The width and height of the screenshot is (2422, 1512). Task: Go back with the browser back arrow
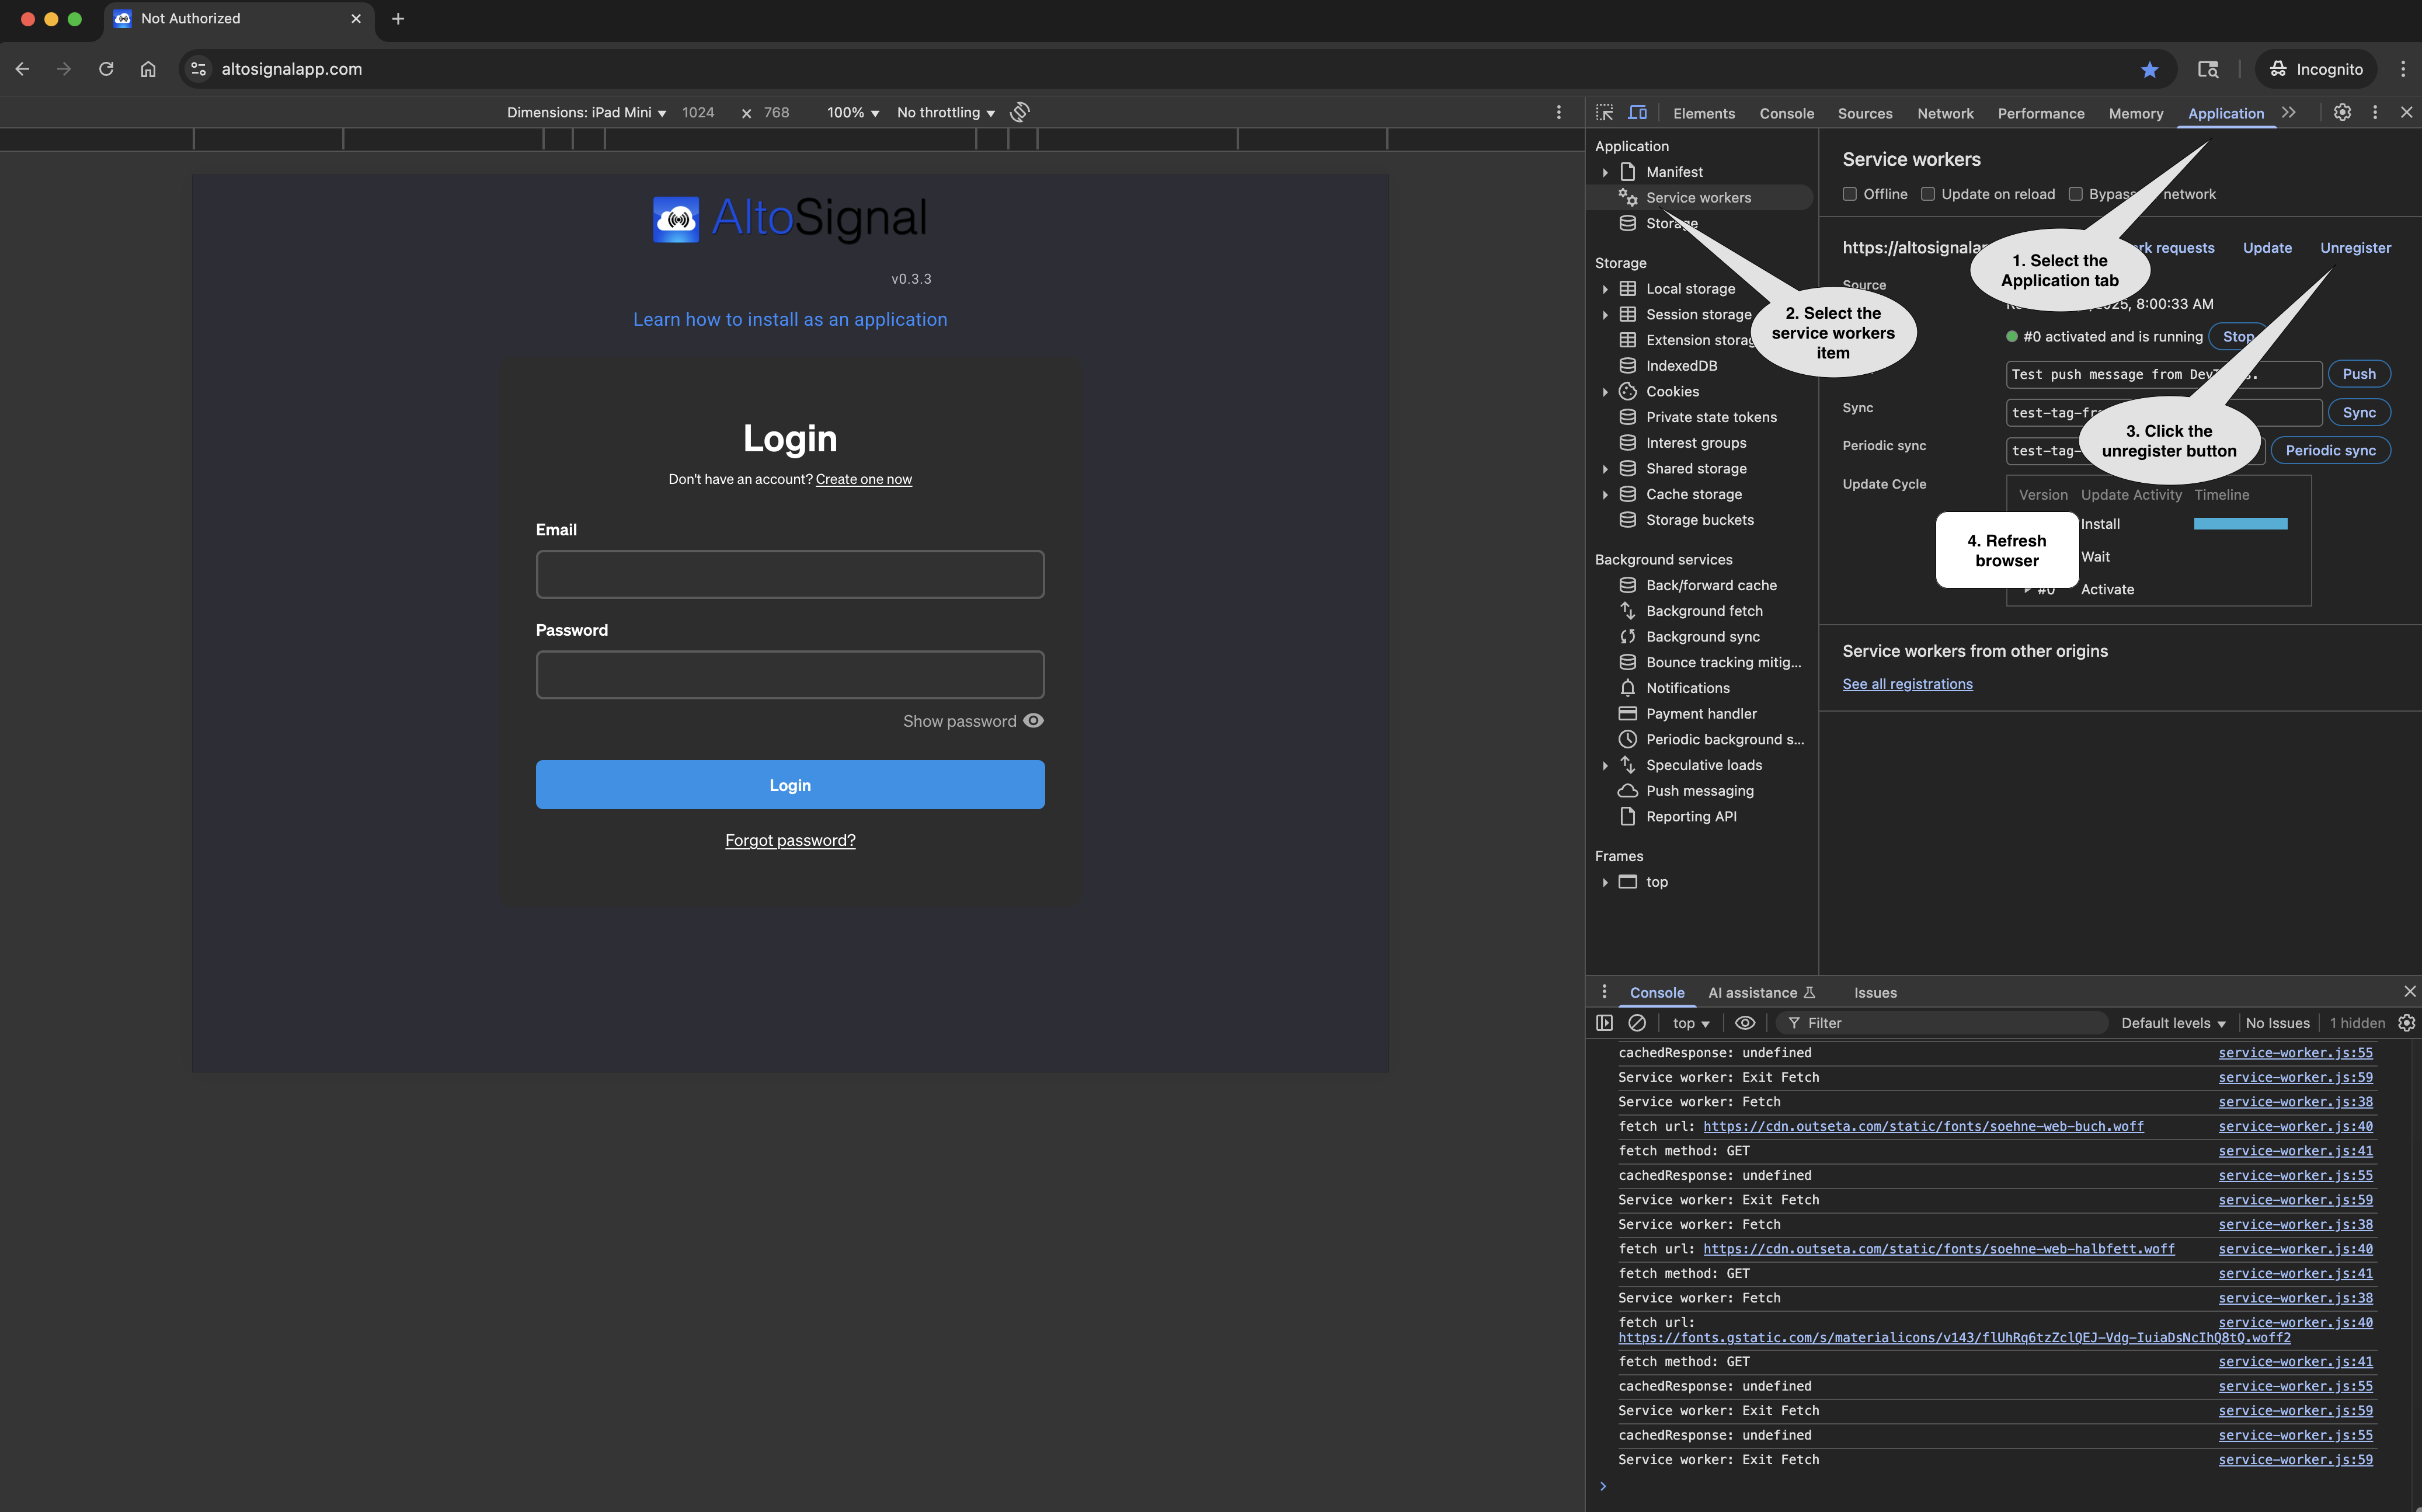point(22,69)
